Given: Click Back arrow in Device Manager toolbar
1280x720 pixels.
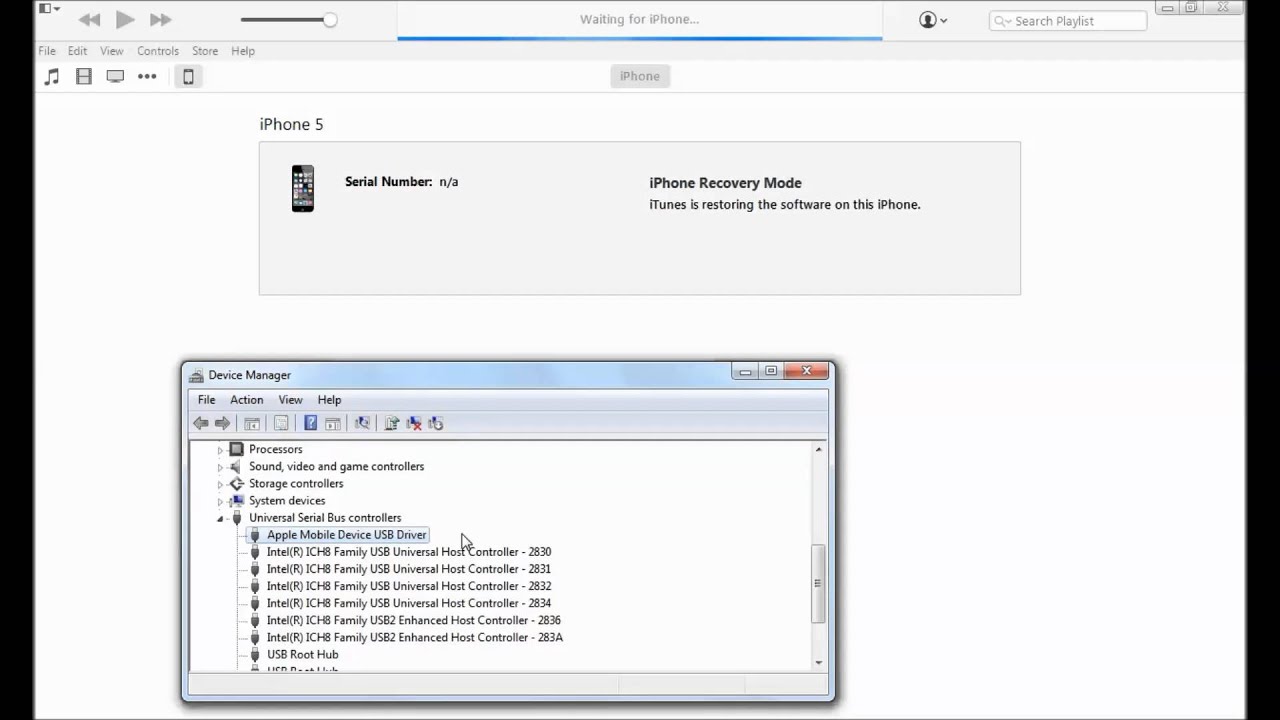Looking at the screenshot, I should tap(201, 423).
